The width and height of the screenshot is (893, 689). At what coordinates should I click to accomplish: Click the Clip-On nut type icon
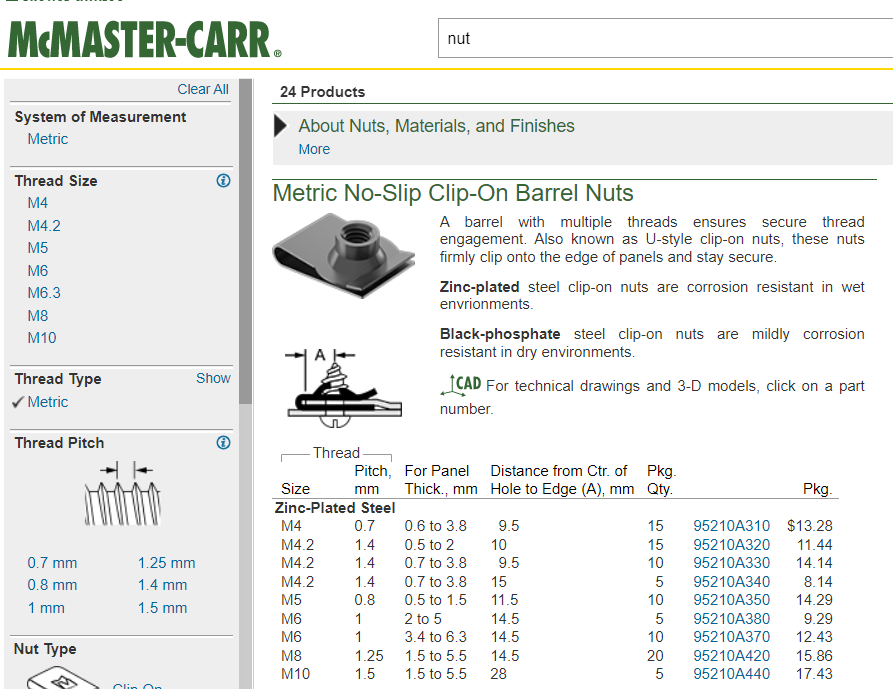[63, 679]
